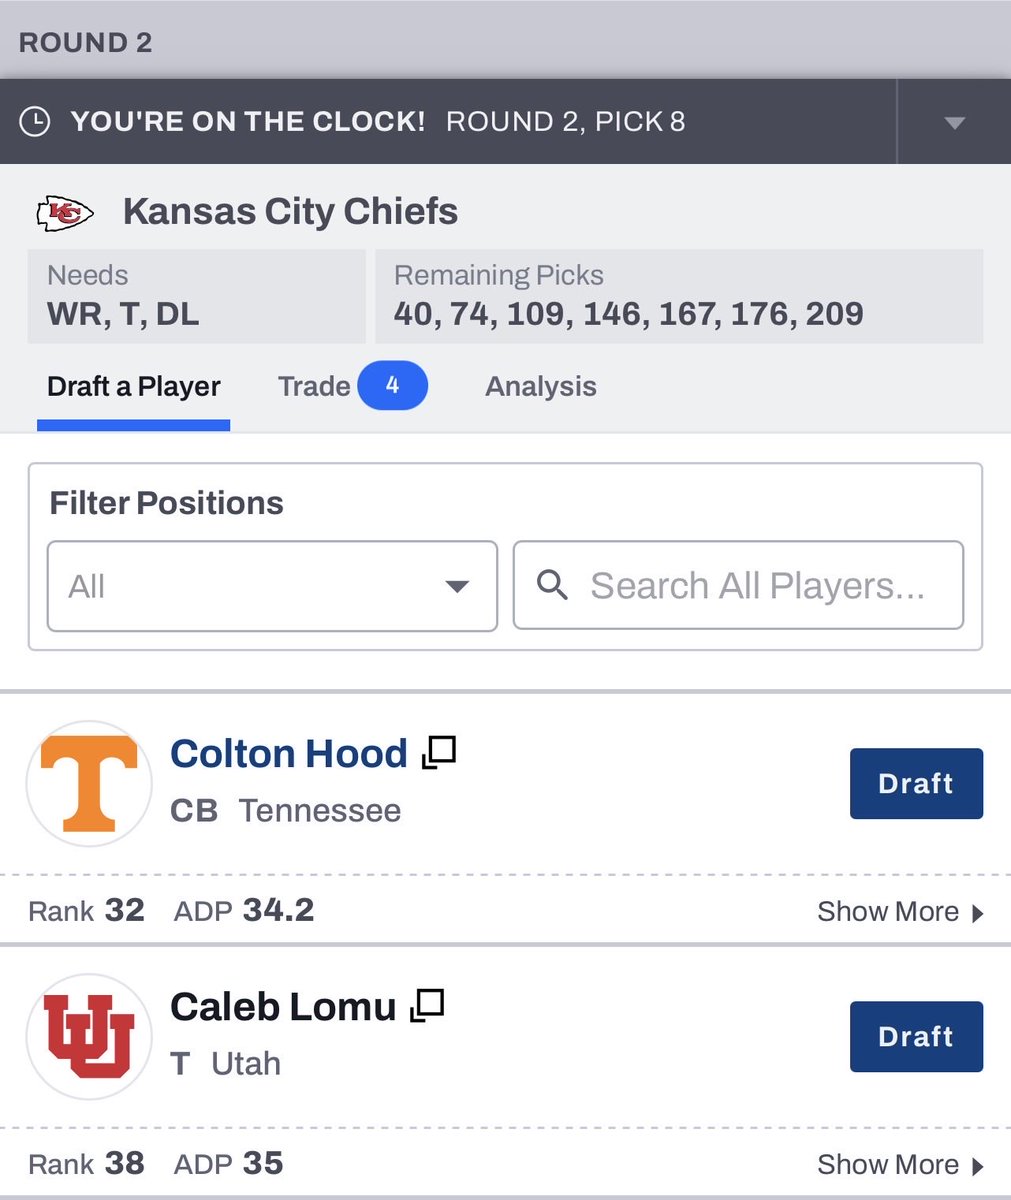
Task: Click the Colton Hood name link
Action: point(289,753)
